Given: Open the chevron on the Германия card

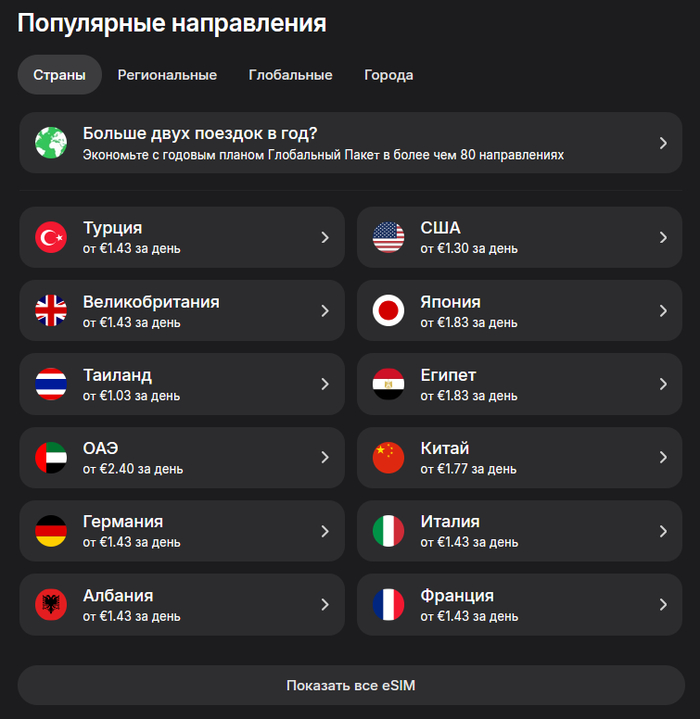Looking at the screenshot, I should click(325, 531).
